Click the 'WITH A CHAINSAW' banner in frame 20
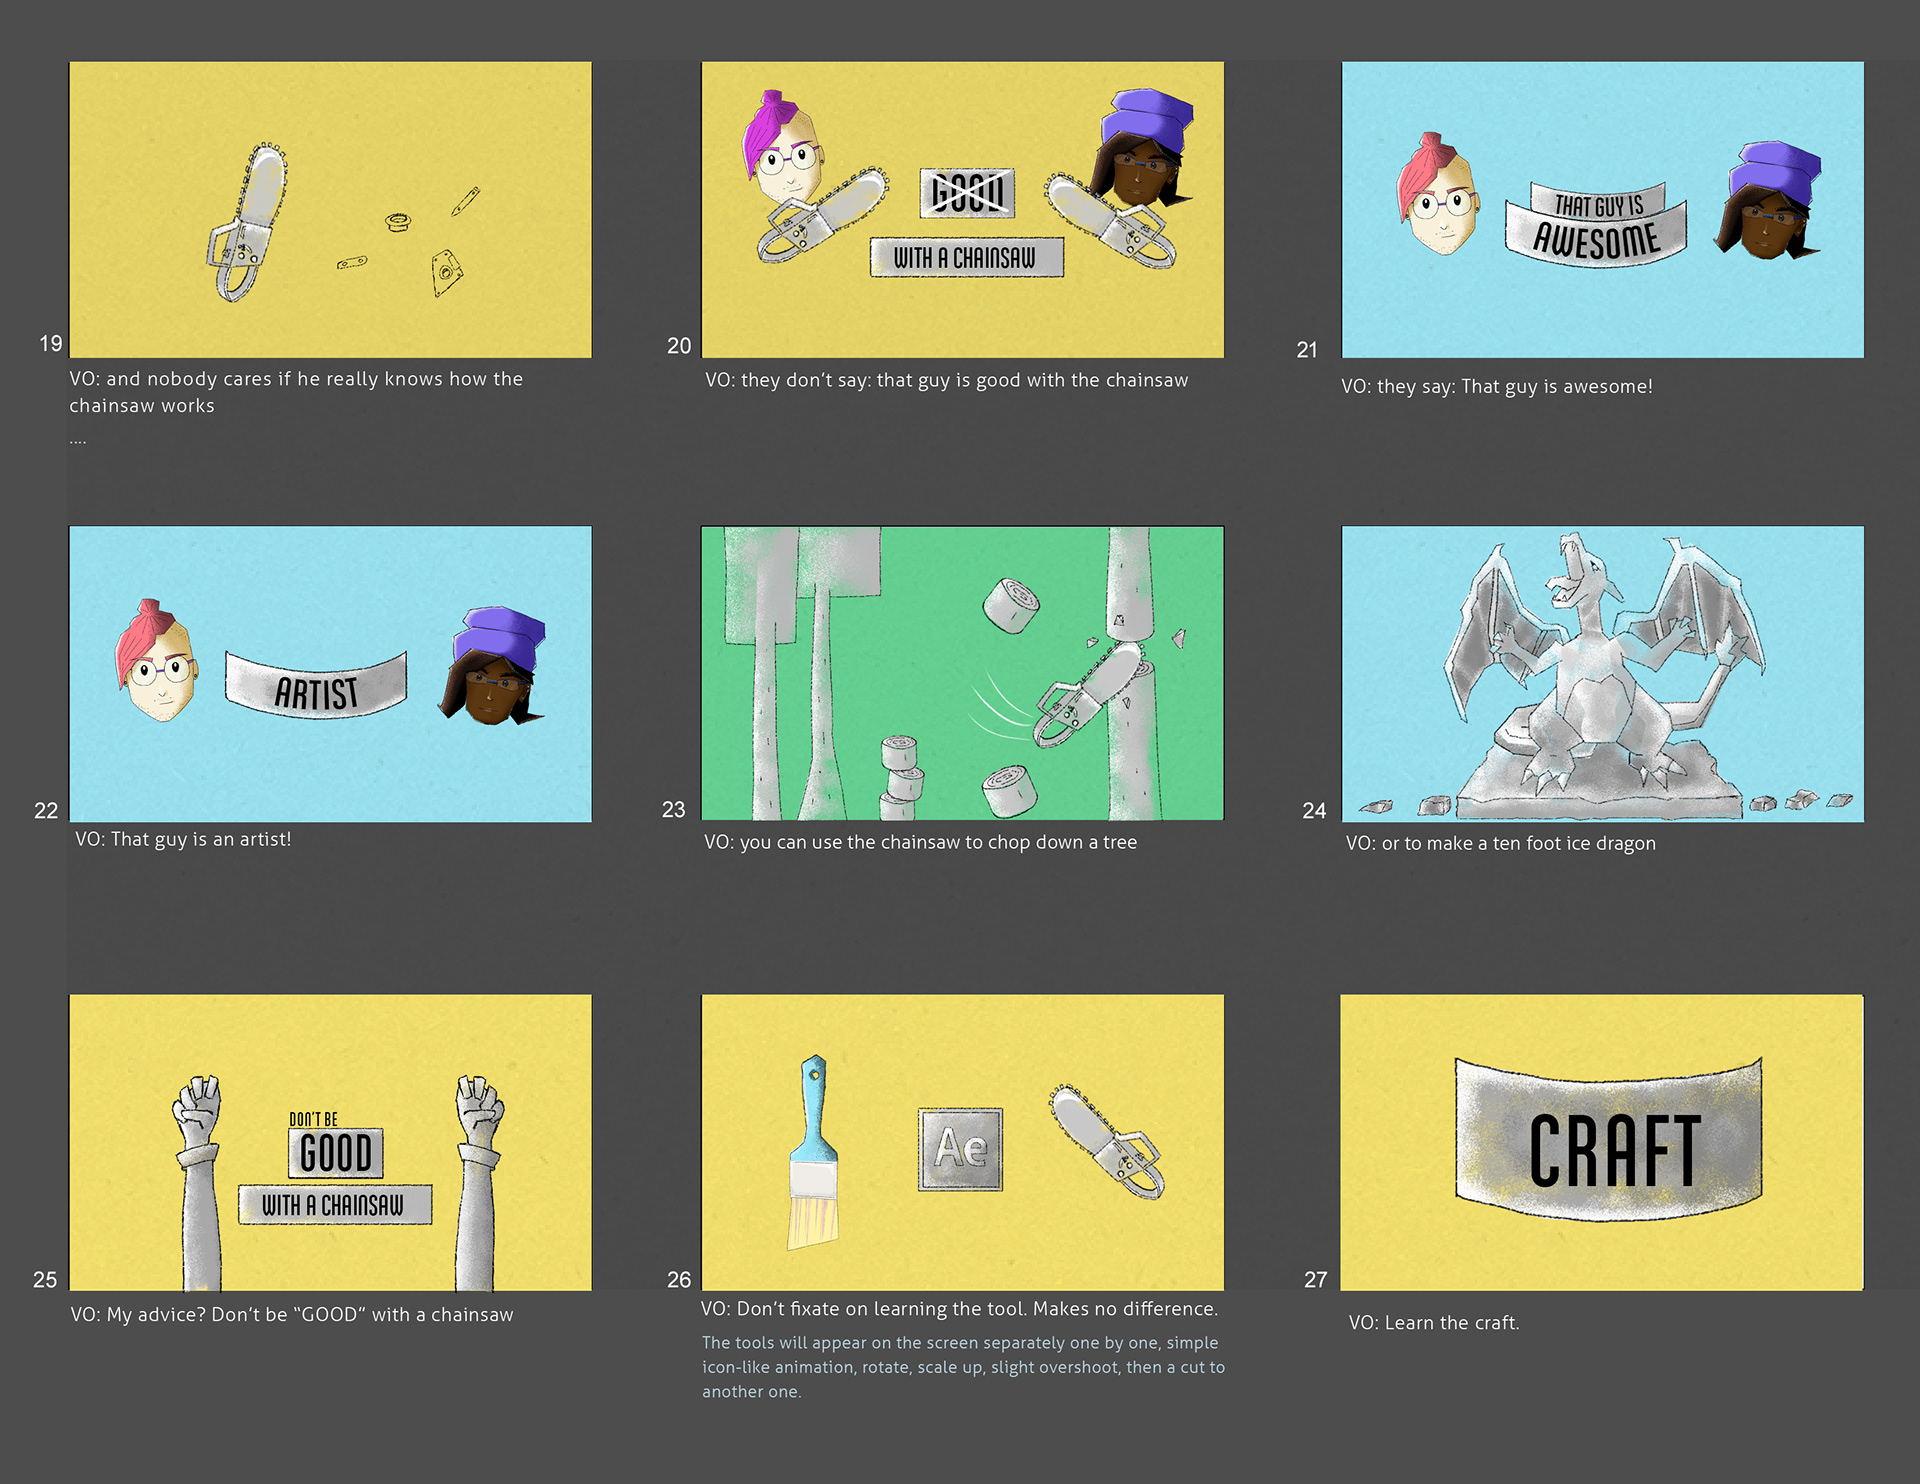1920x1484 pixels. 966,258
